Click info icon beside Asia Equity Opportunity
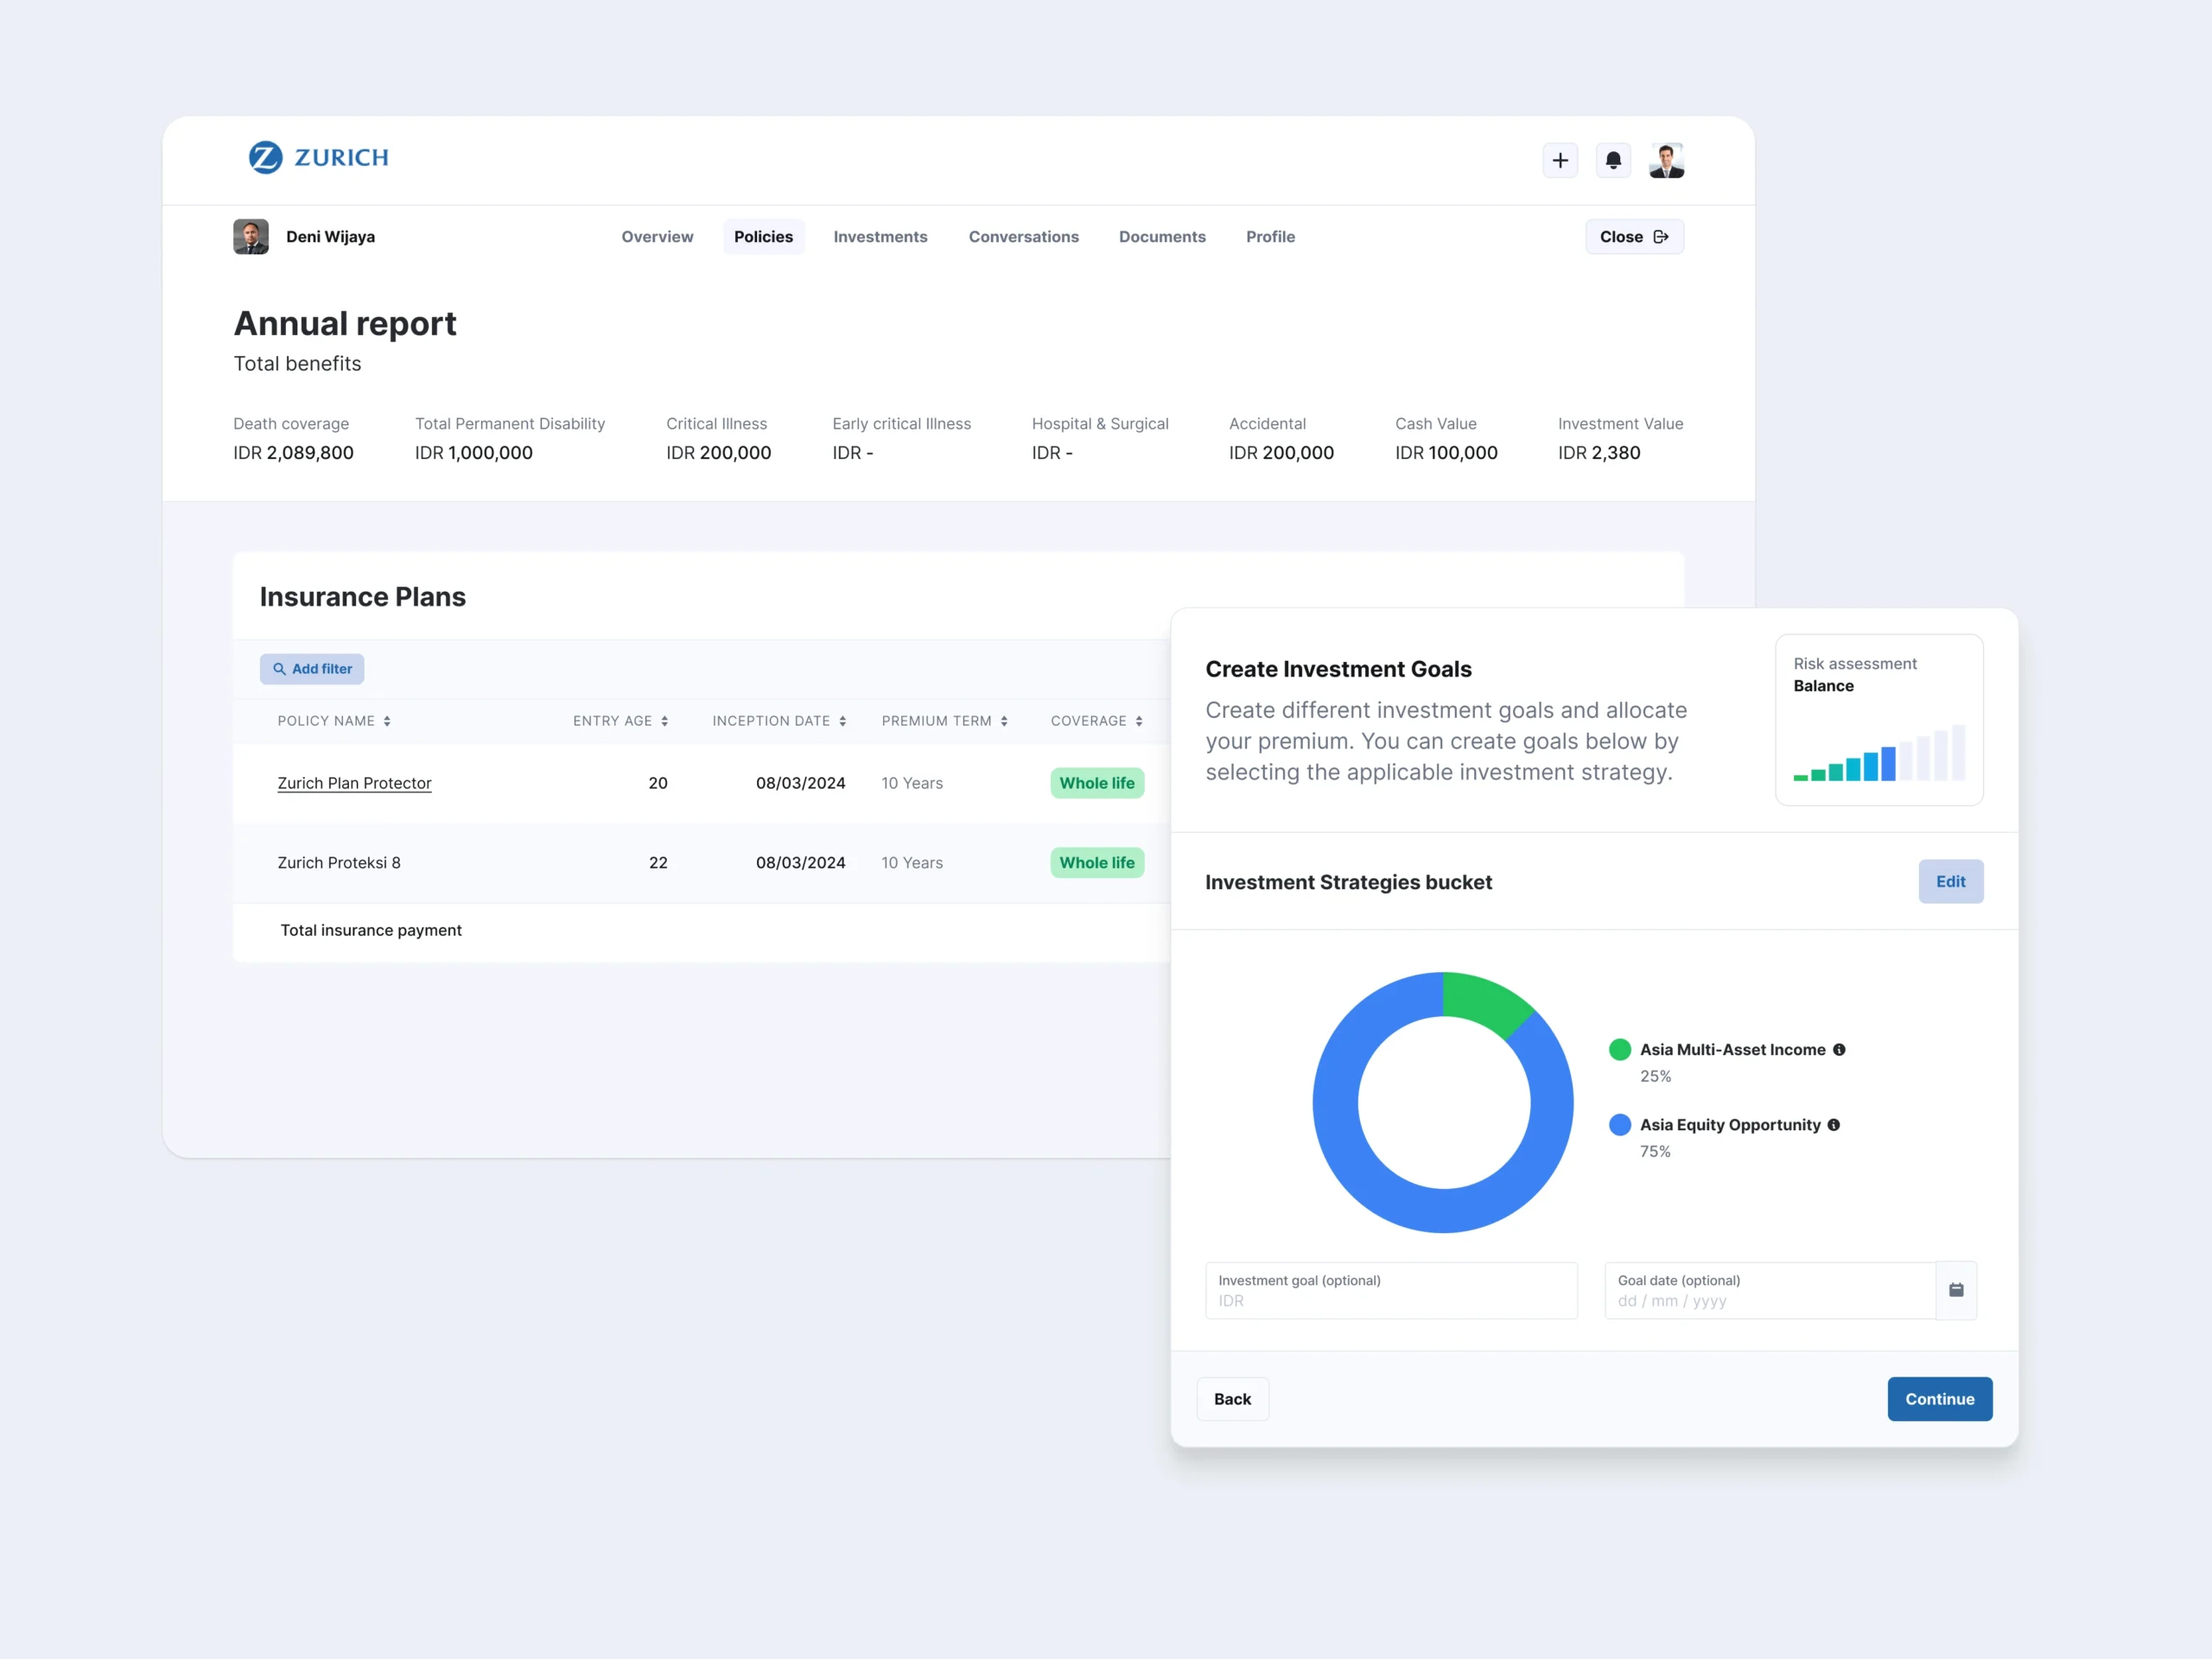Screen dimensions: 2212x1659 pos(1833,1124)
